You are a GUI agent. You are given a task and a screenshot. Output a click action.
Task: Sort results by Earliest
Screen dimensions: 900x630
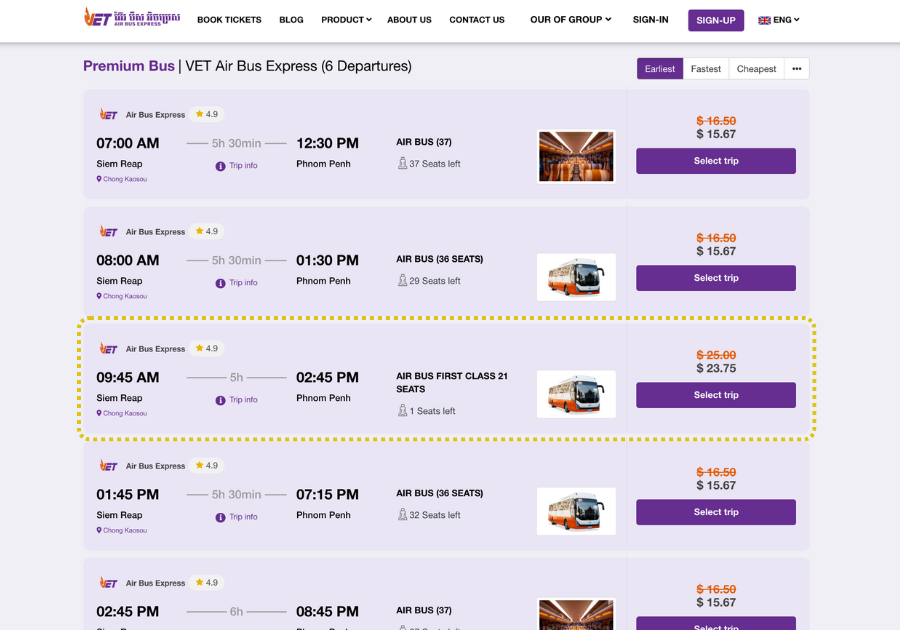point(660,69)
